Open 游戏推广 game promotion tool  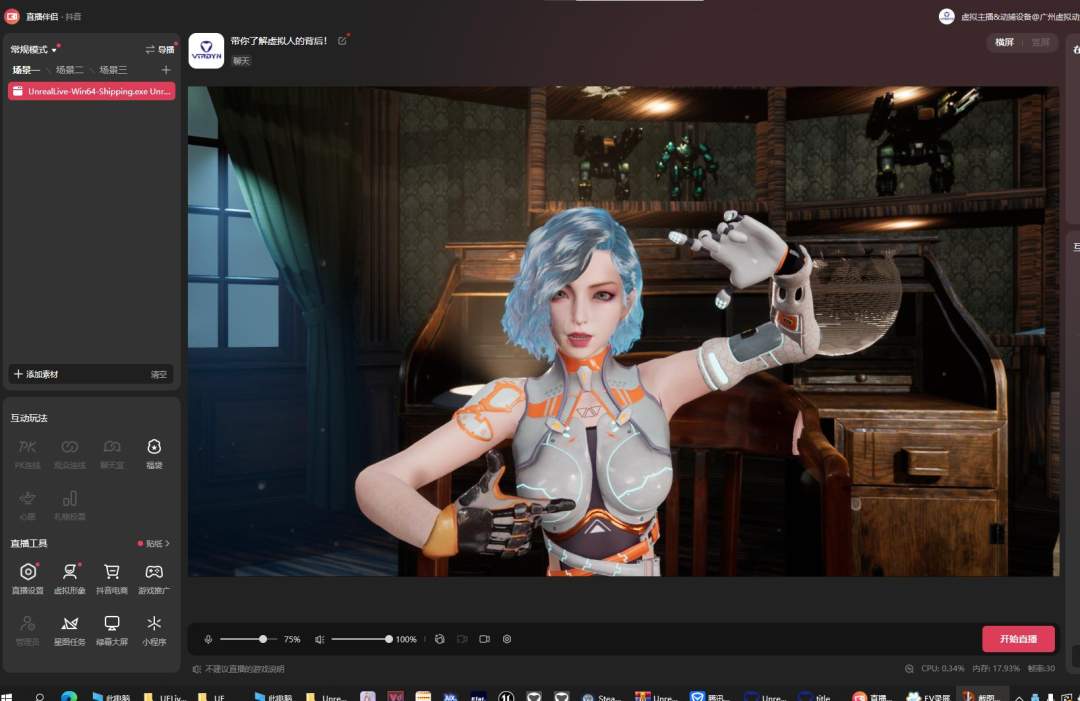154,578
